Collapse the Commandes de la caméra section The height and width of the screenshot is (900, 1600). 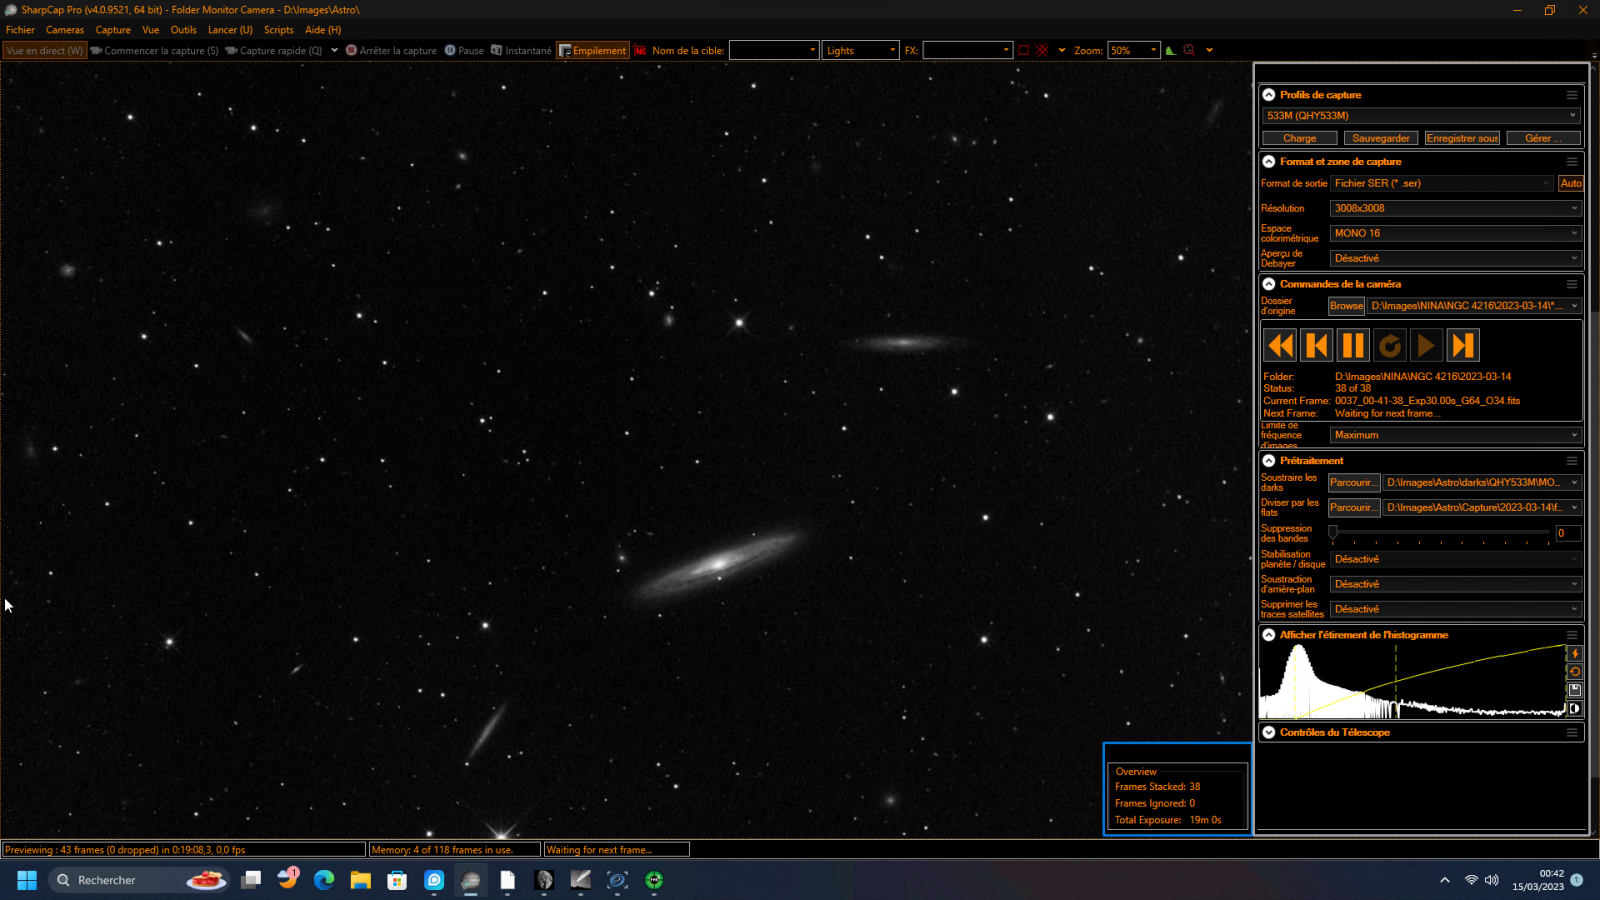coord(1269,284)
